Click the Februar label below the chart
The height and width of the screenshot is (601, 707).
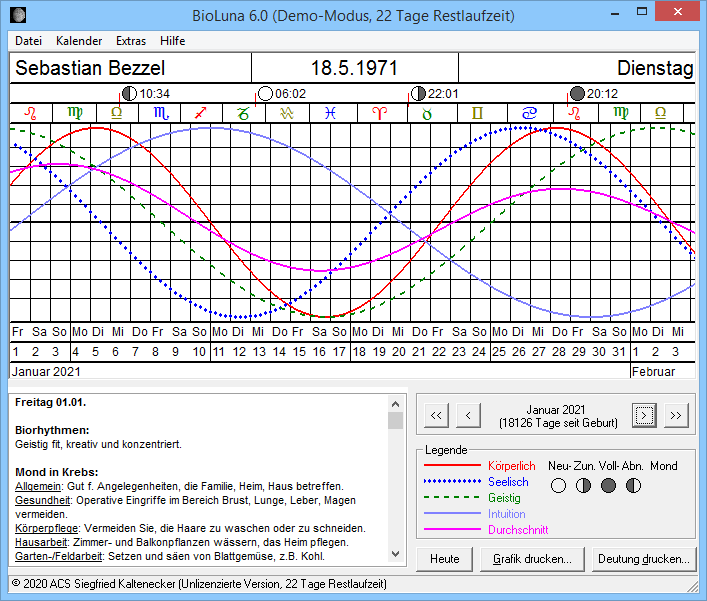tap(653, 372)
